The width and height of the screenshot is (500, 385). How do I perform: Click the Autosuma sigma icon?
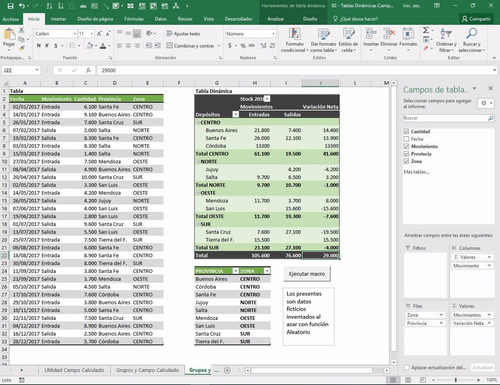pyautogui.click(x=426, y=31)
